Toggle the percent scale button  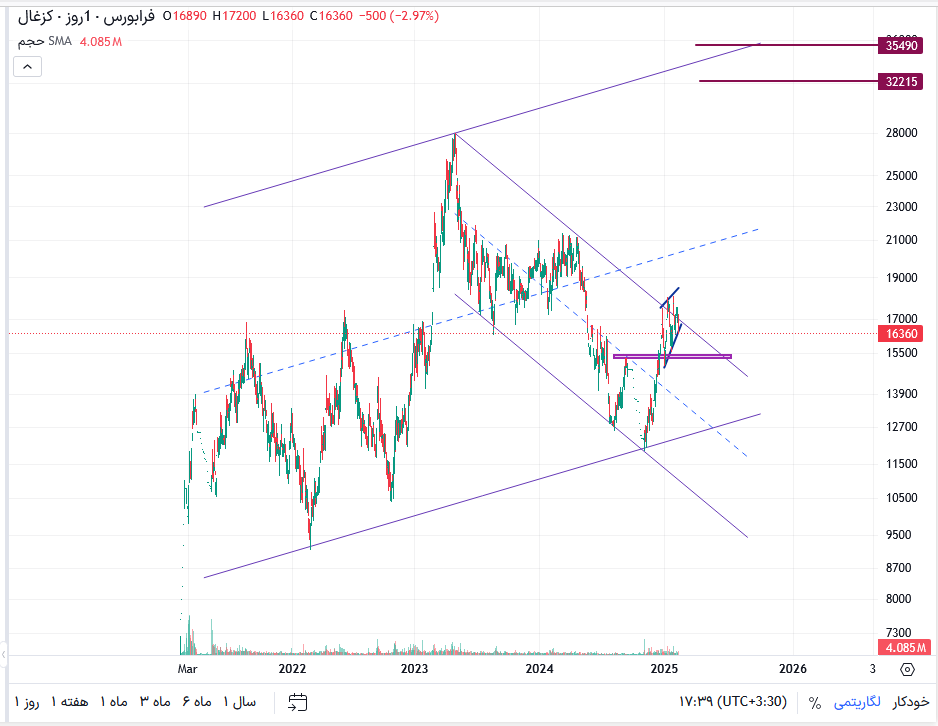(815, 702)
